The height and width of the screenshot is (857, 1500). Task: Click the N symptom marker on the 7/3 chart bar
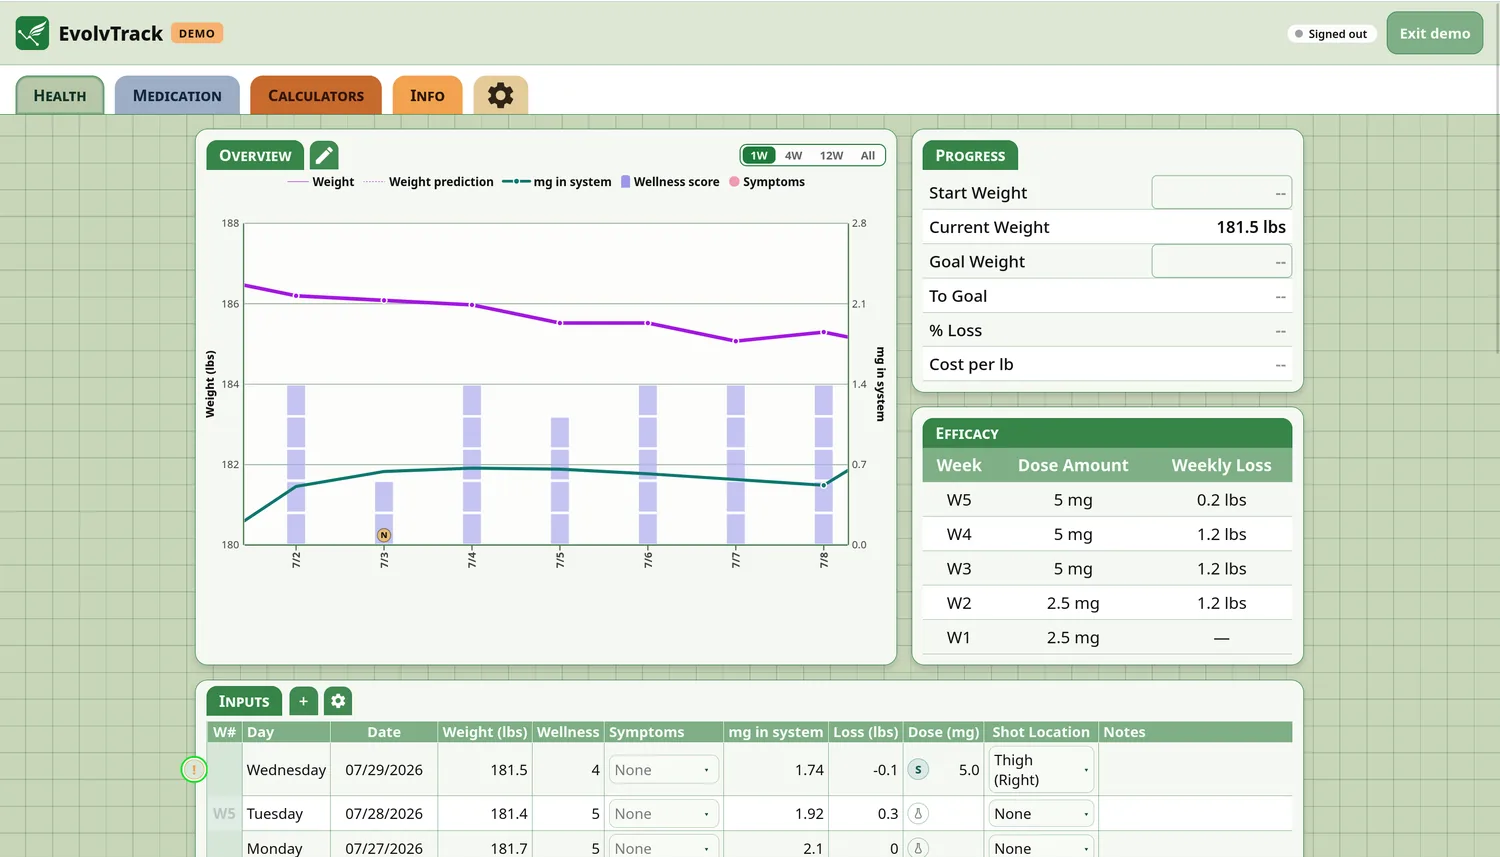[384, 535]
